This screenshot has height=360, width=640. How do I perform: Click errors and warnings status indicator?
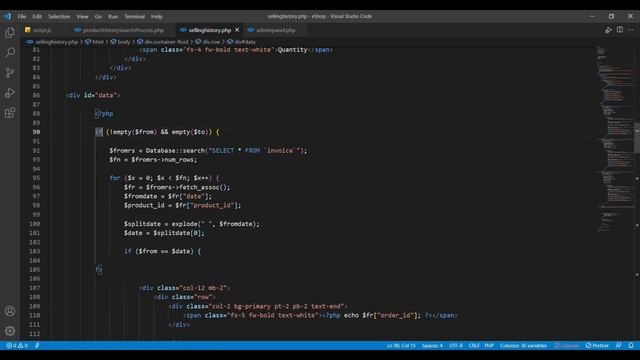(x=17, y=345)
